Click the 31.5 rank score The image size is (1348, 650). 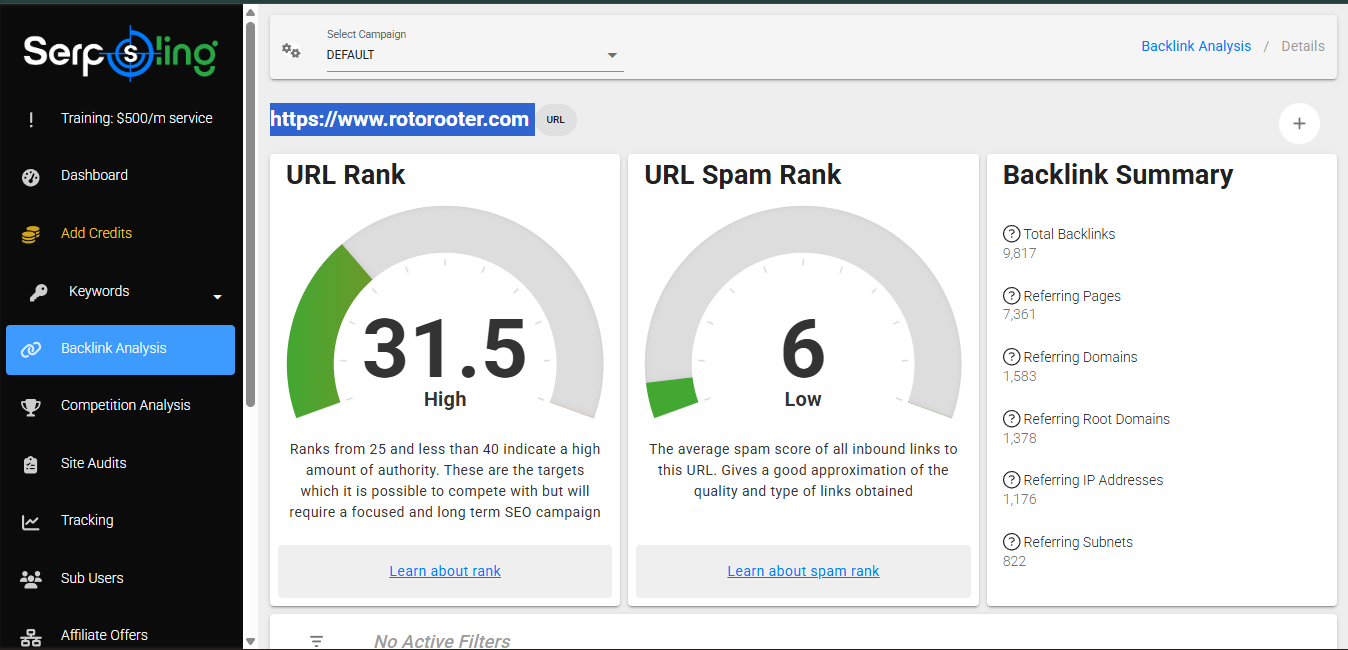(x=445, y=349)
